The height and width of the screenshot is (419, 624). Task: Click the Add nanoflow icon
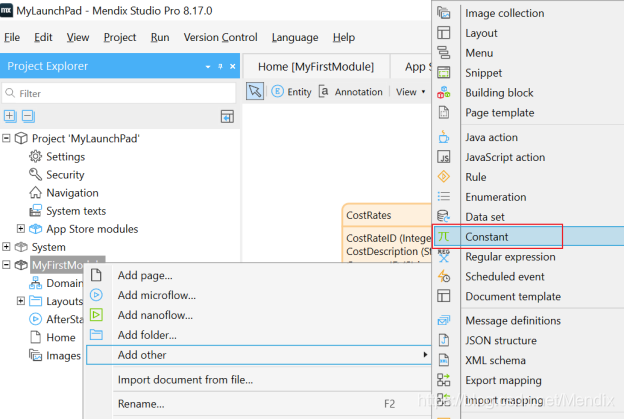tap(96, 315)
